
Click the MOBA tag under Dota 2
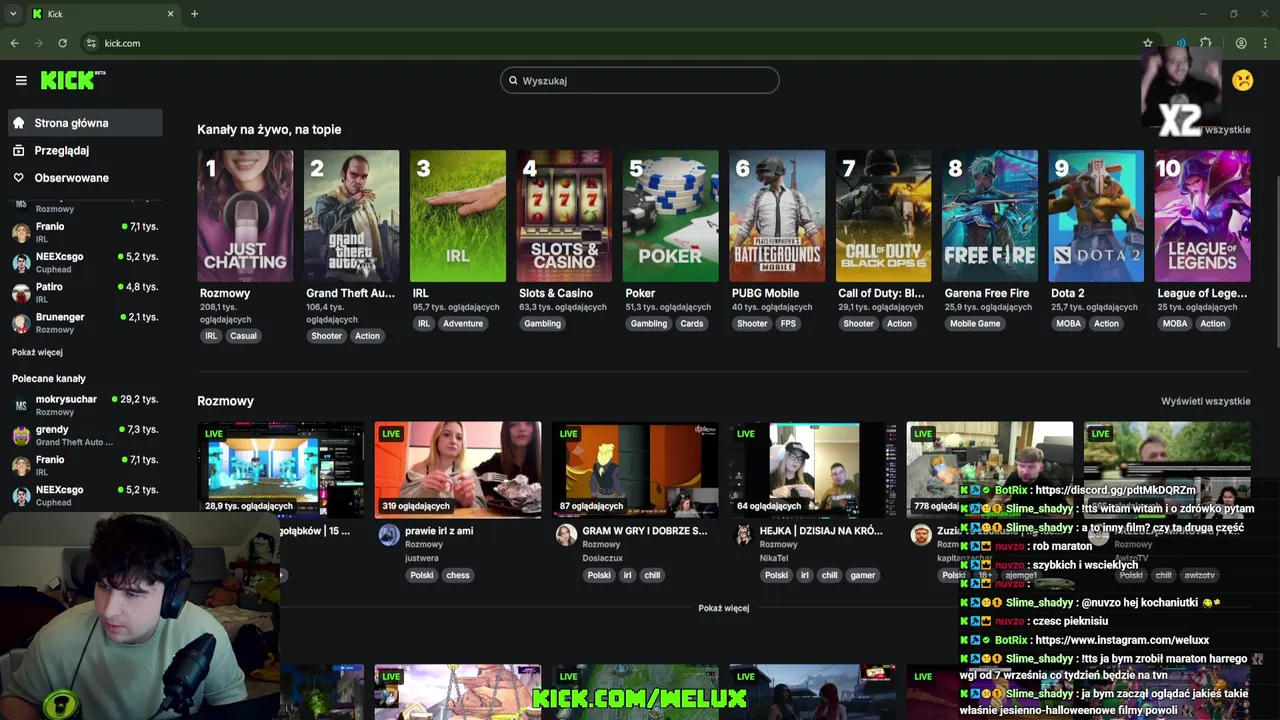(x=1069, y=323)
